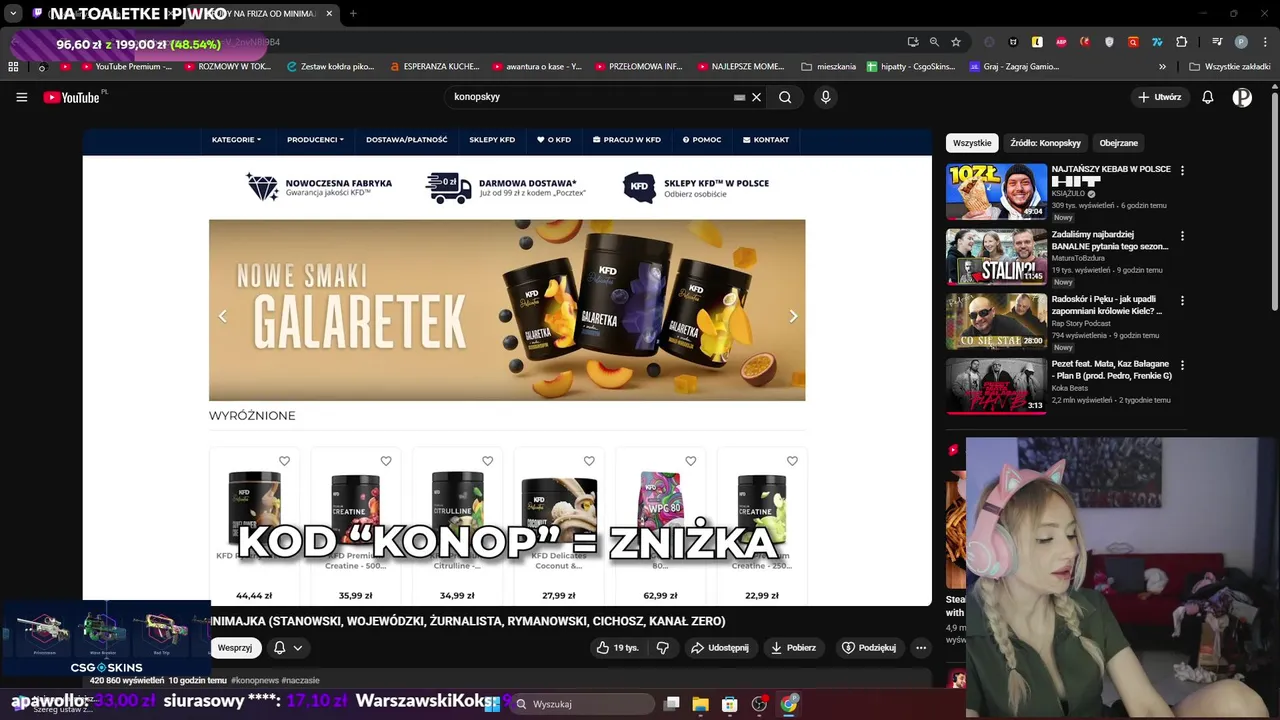The image size is (1280, 720).
Task: Open Task View on the taskbar
Action: tap(672, 704)
